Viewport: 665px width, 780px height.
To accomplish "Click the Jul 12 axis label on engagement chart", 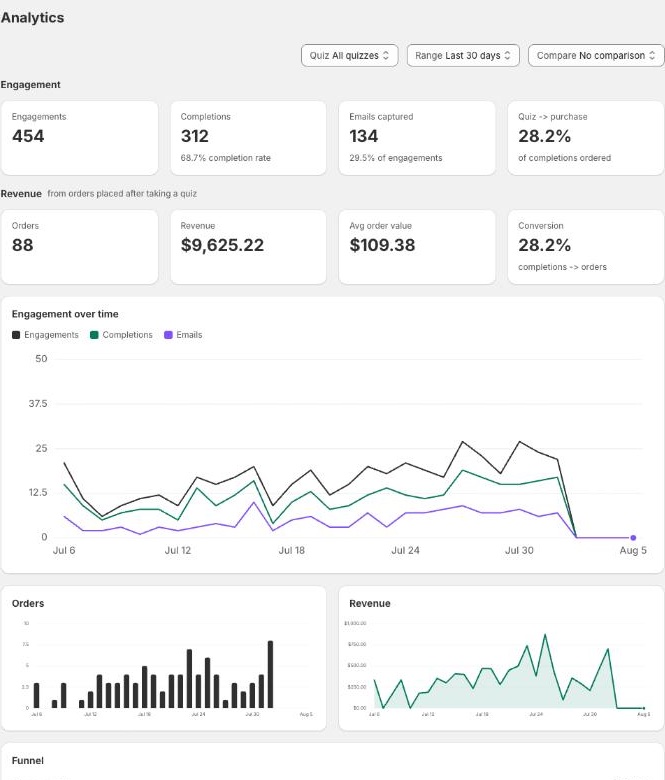I will point(178,550).
